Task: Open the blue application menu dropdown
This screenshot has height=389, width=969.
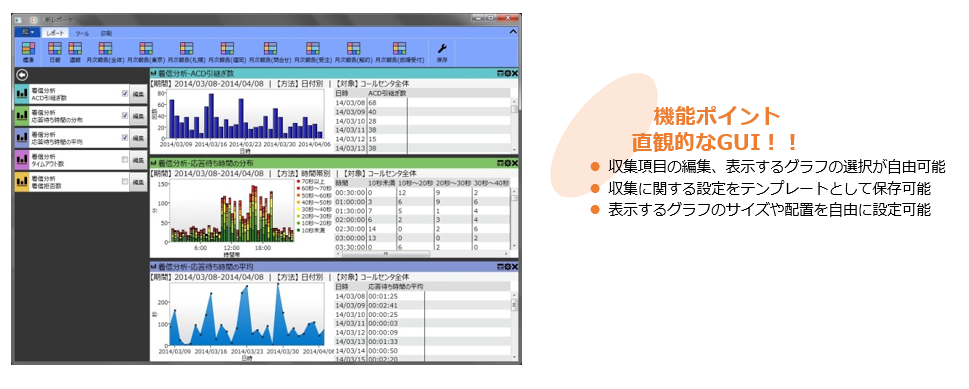Action: click(x=28, y=32)
